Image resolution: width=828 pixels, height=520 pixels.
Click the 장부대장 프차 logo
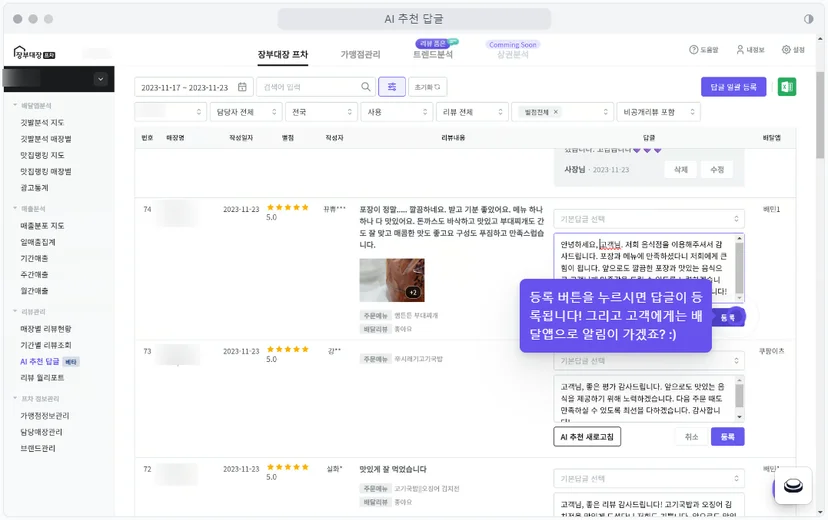[x=34, y=53]
